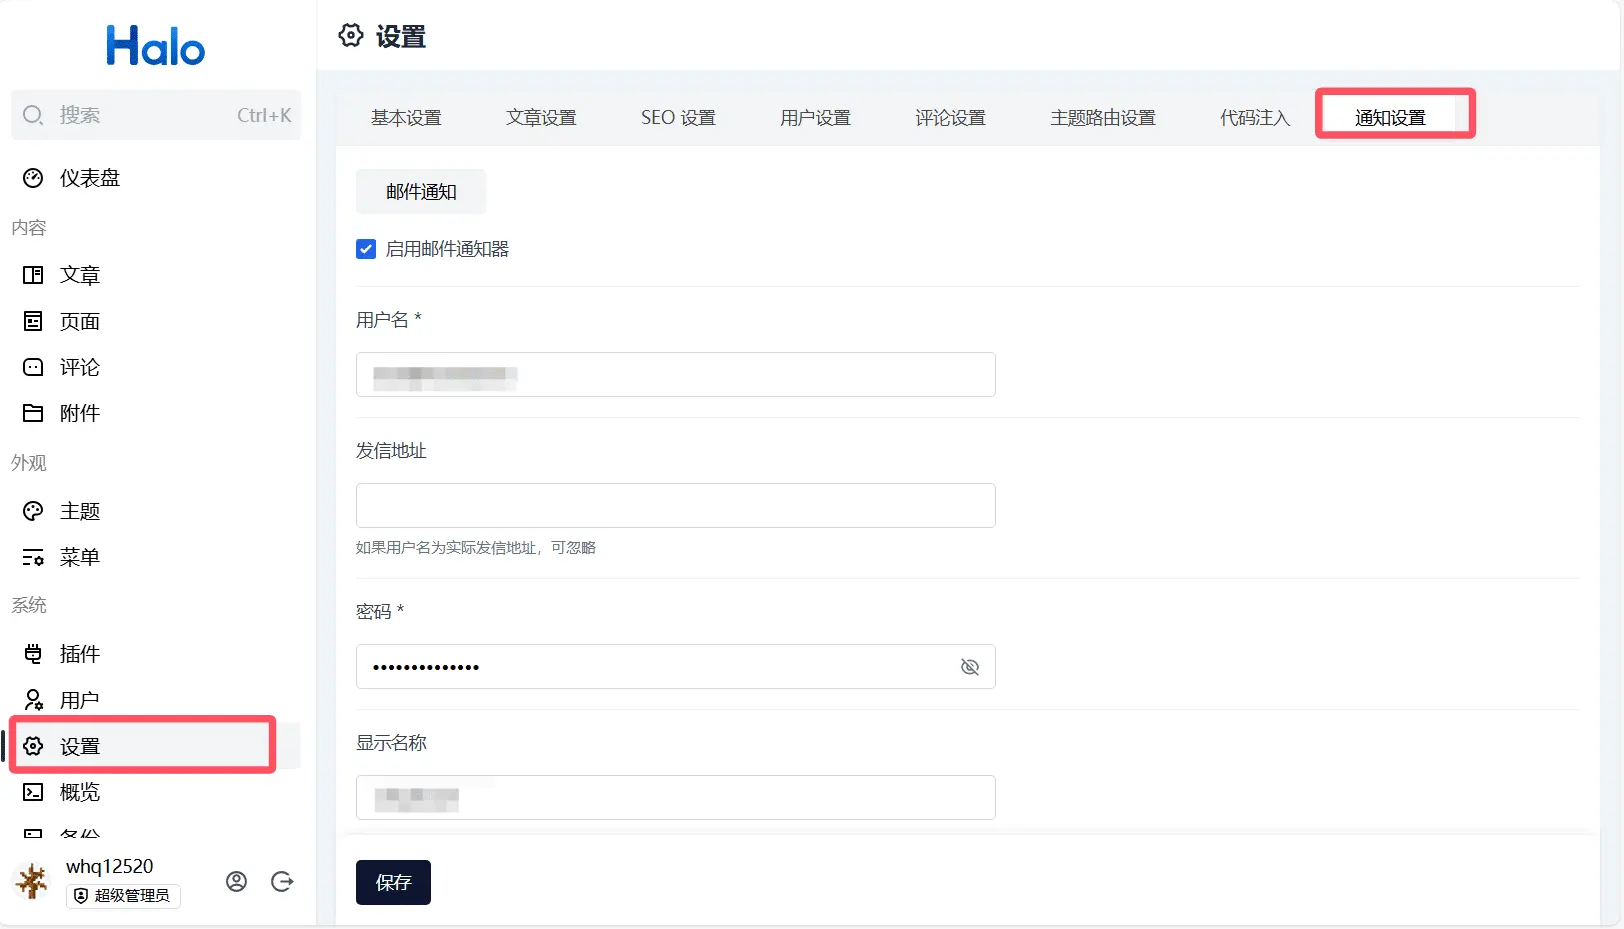Open the user profile icon beside whq12520
This screenshot has width=1624, height=929.
236,881
